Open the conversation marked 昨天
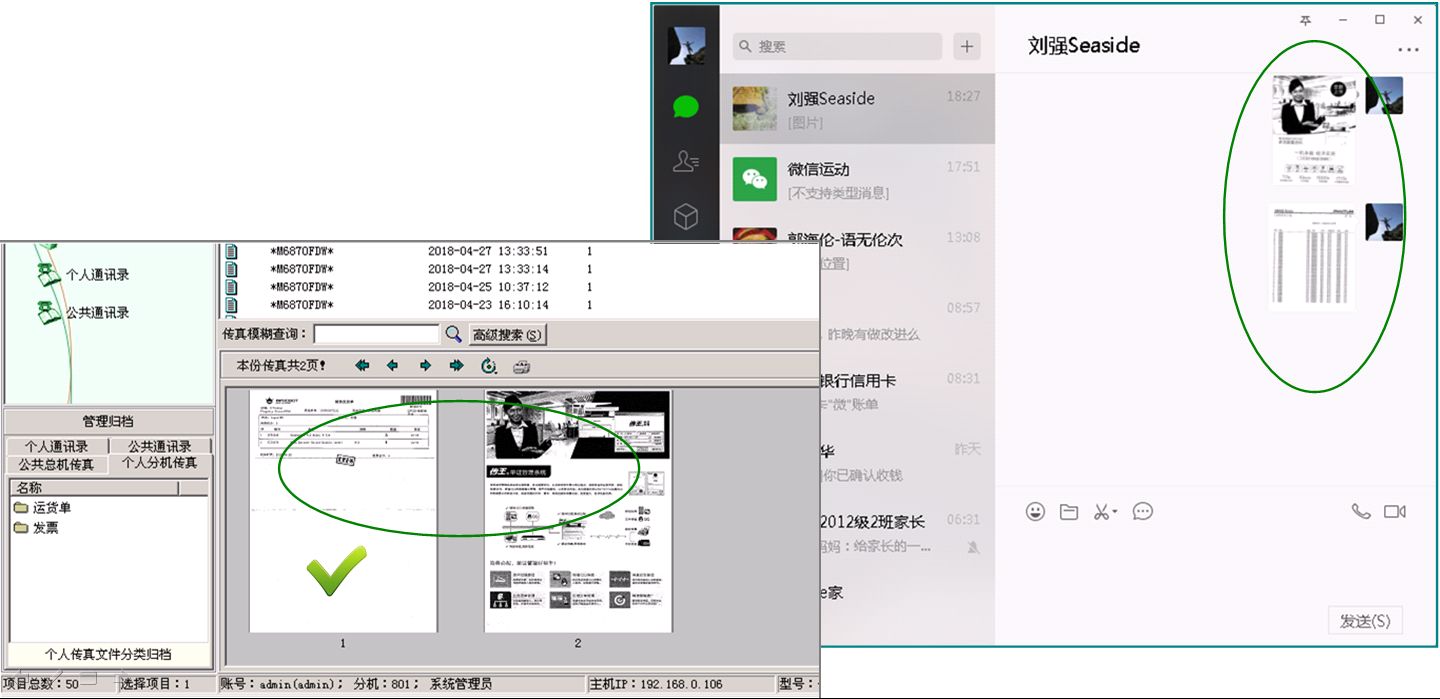This screenshot has width=1440, height=699. 907,461
